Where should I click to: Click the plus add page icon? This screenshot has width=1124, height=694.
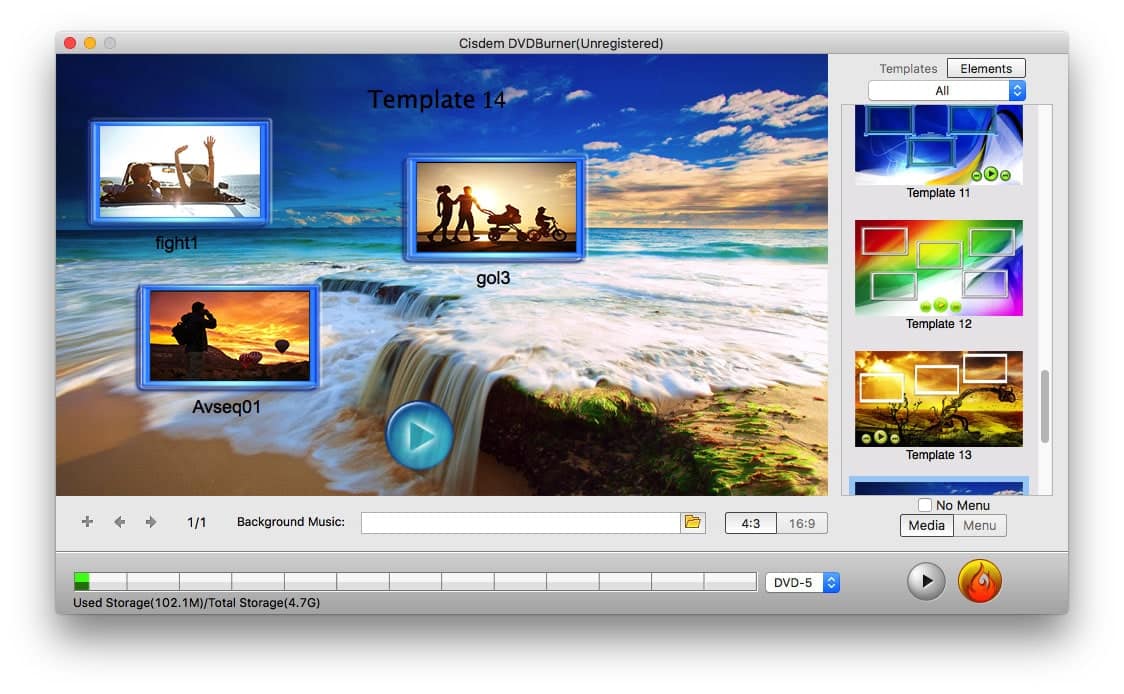point(87,522)
